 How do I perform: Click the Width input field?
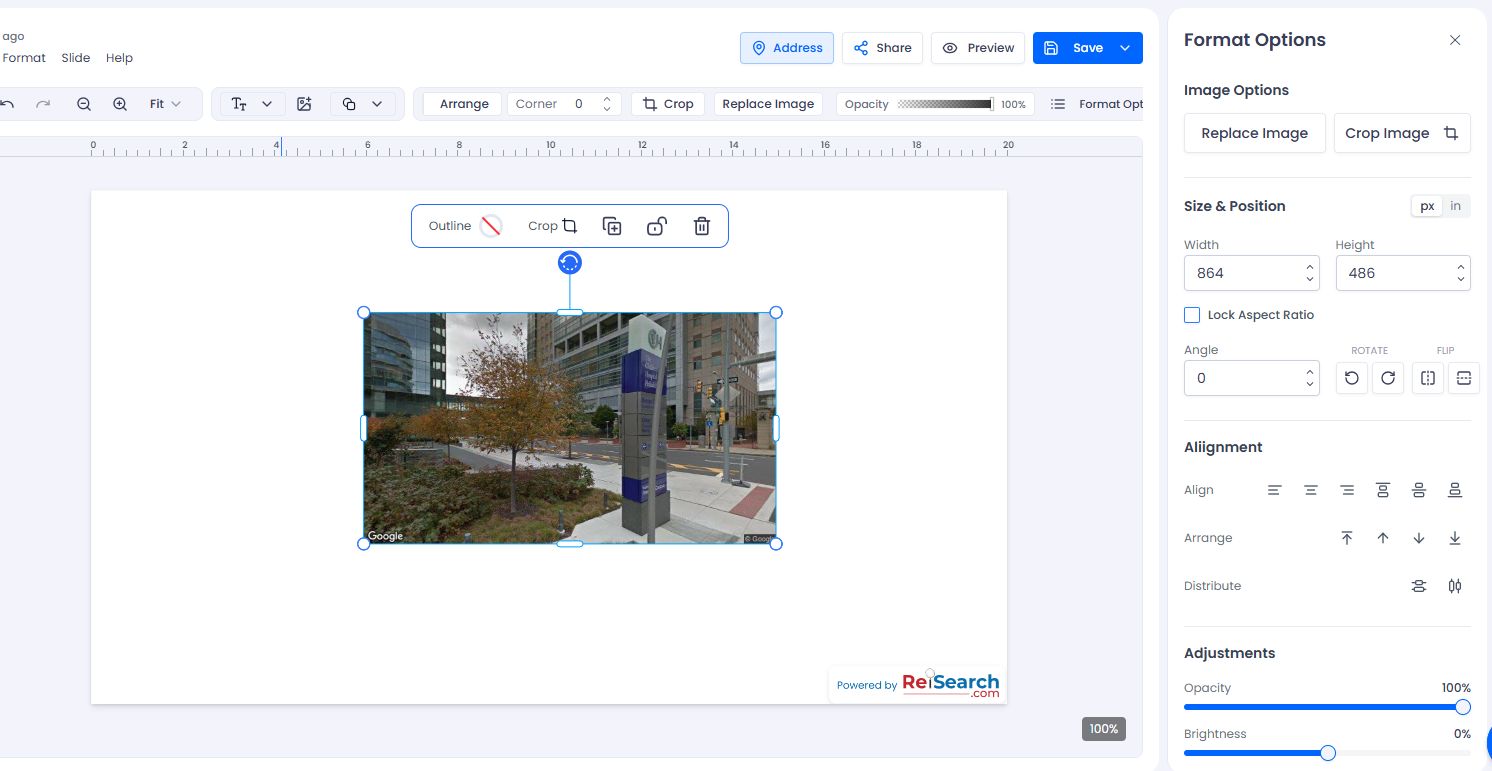1251,273
